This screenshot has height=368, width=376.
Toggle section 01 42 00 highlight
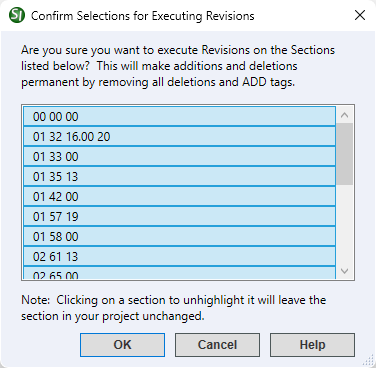[x=179, y=196]
